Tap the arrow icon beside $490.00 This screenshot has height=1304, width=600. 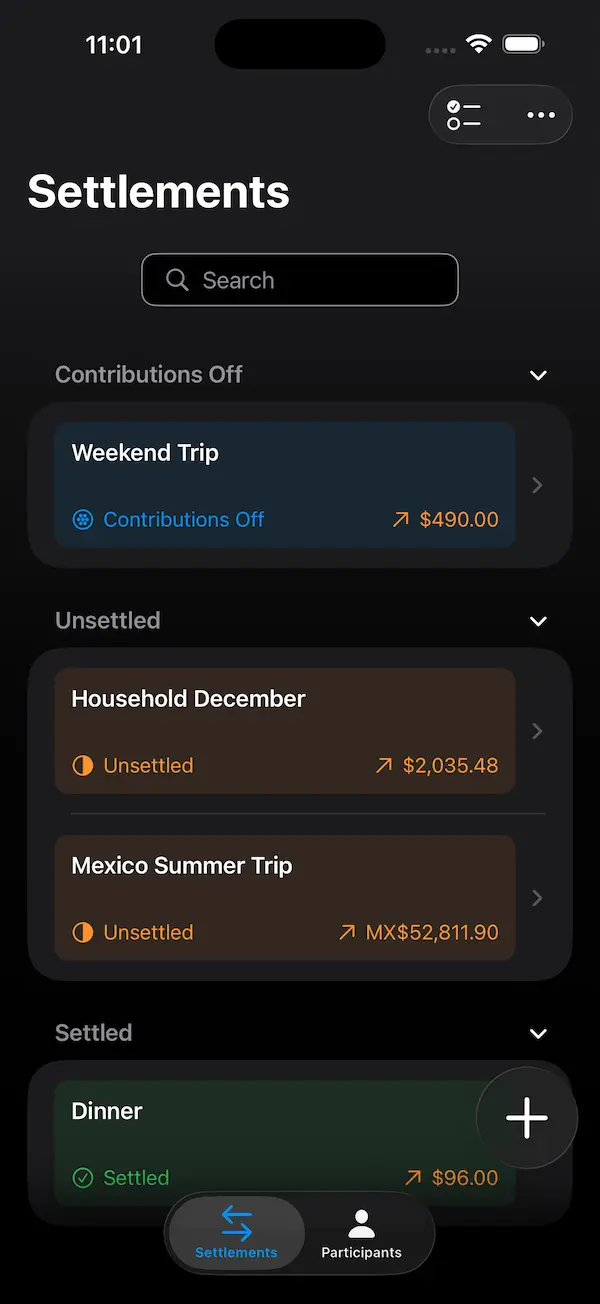(401, 520)
